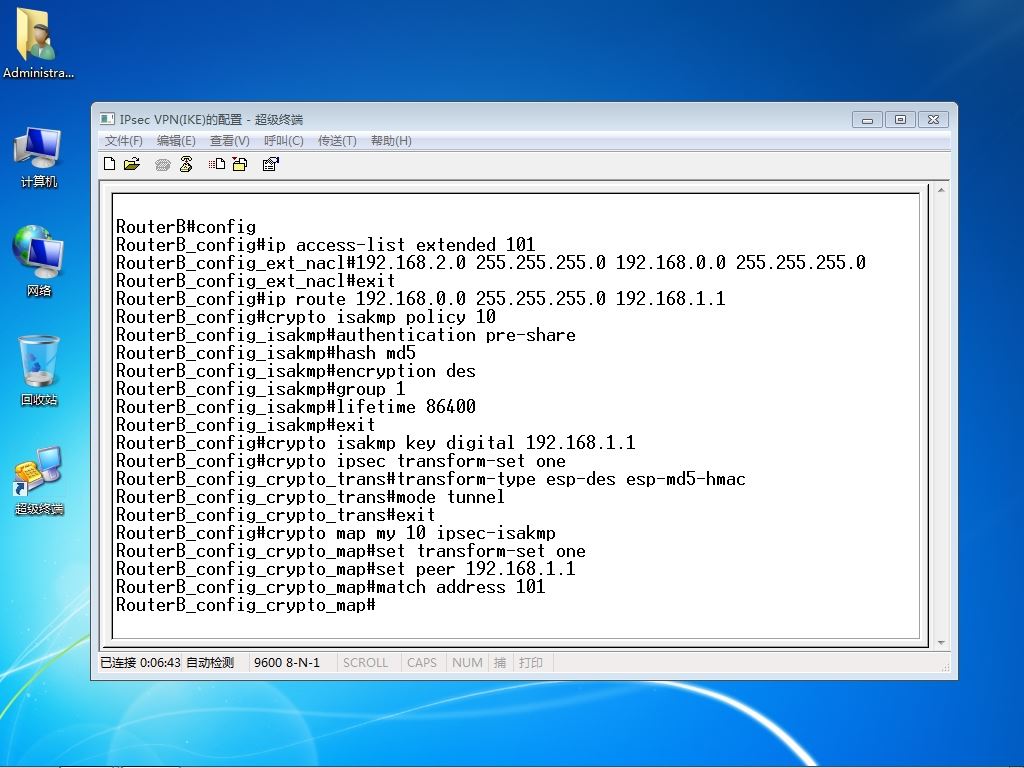Image resolution: width=1024 pixels, height=768 pixels.
Task: Close the 超级终端 window
Action: [x=933, y=120]
